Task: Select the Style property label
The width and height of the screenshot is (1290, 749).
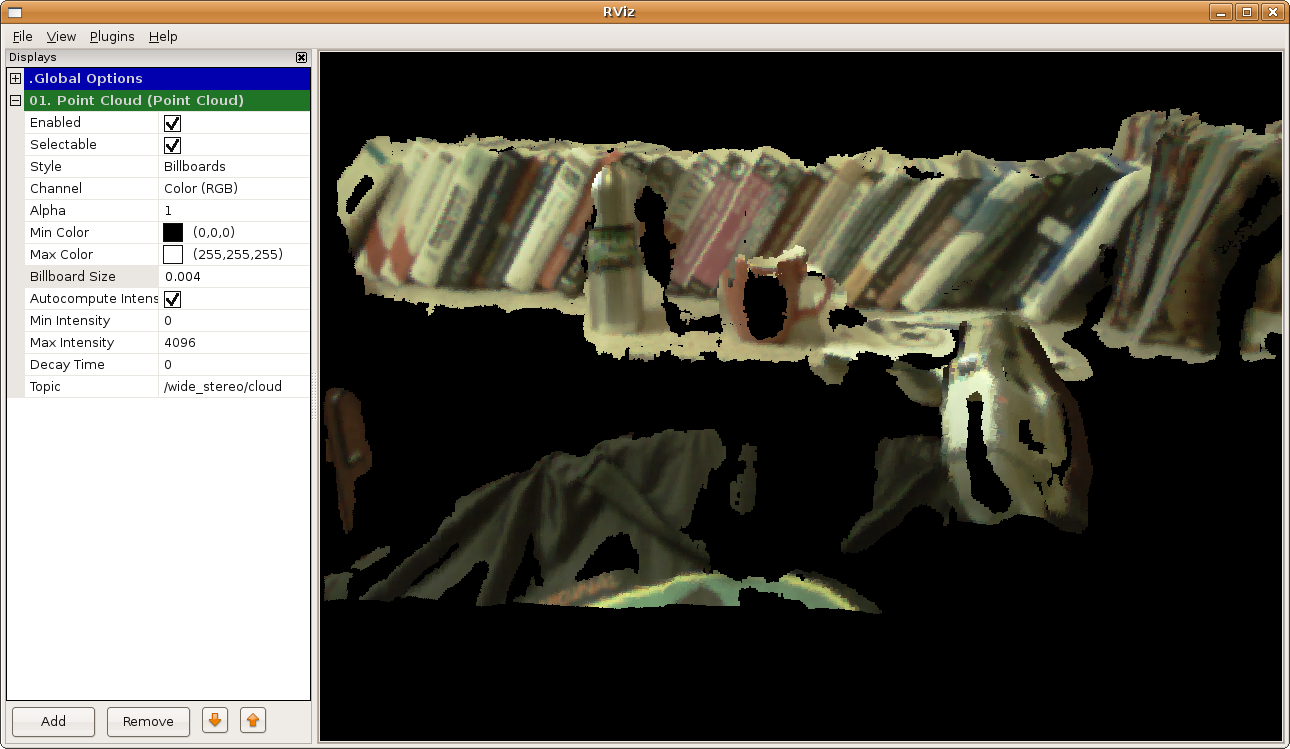Action: pyautogui.click(x=46, y=166)
